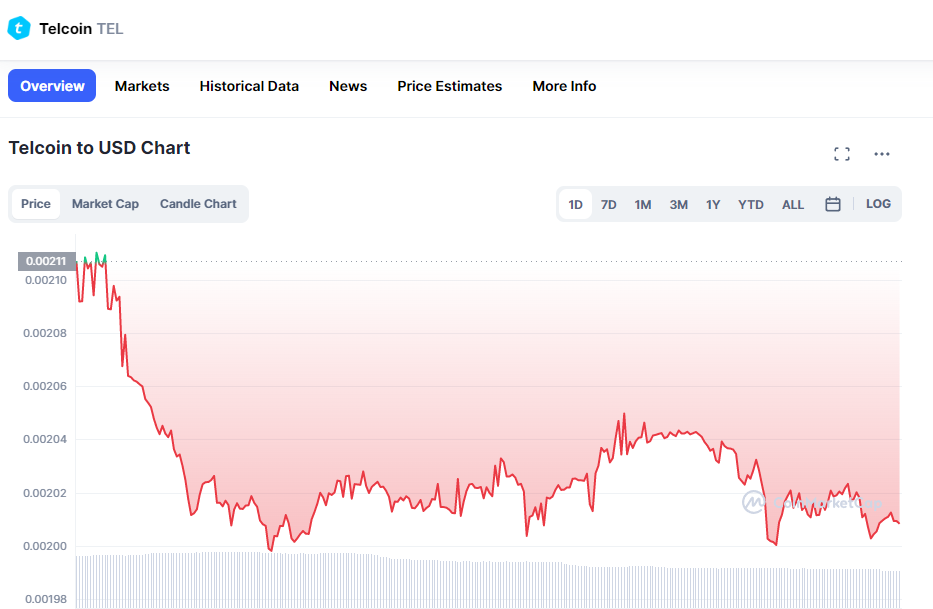
Task: Open the fullscreen chart icon
Action: click(x=841, y=154)
